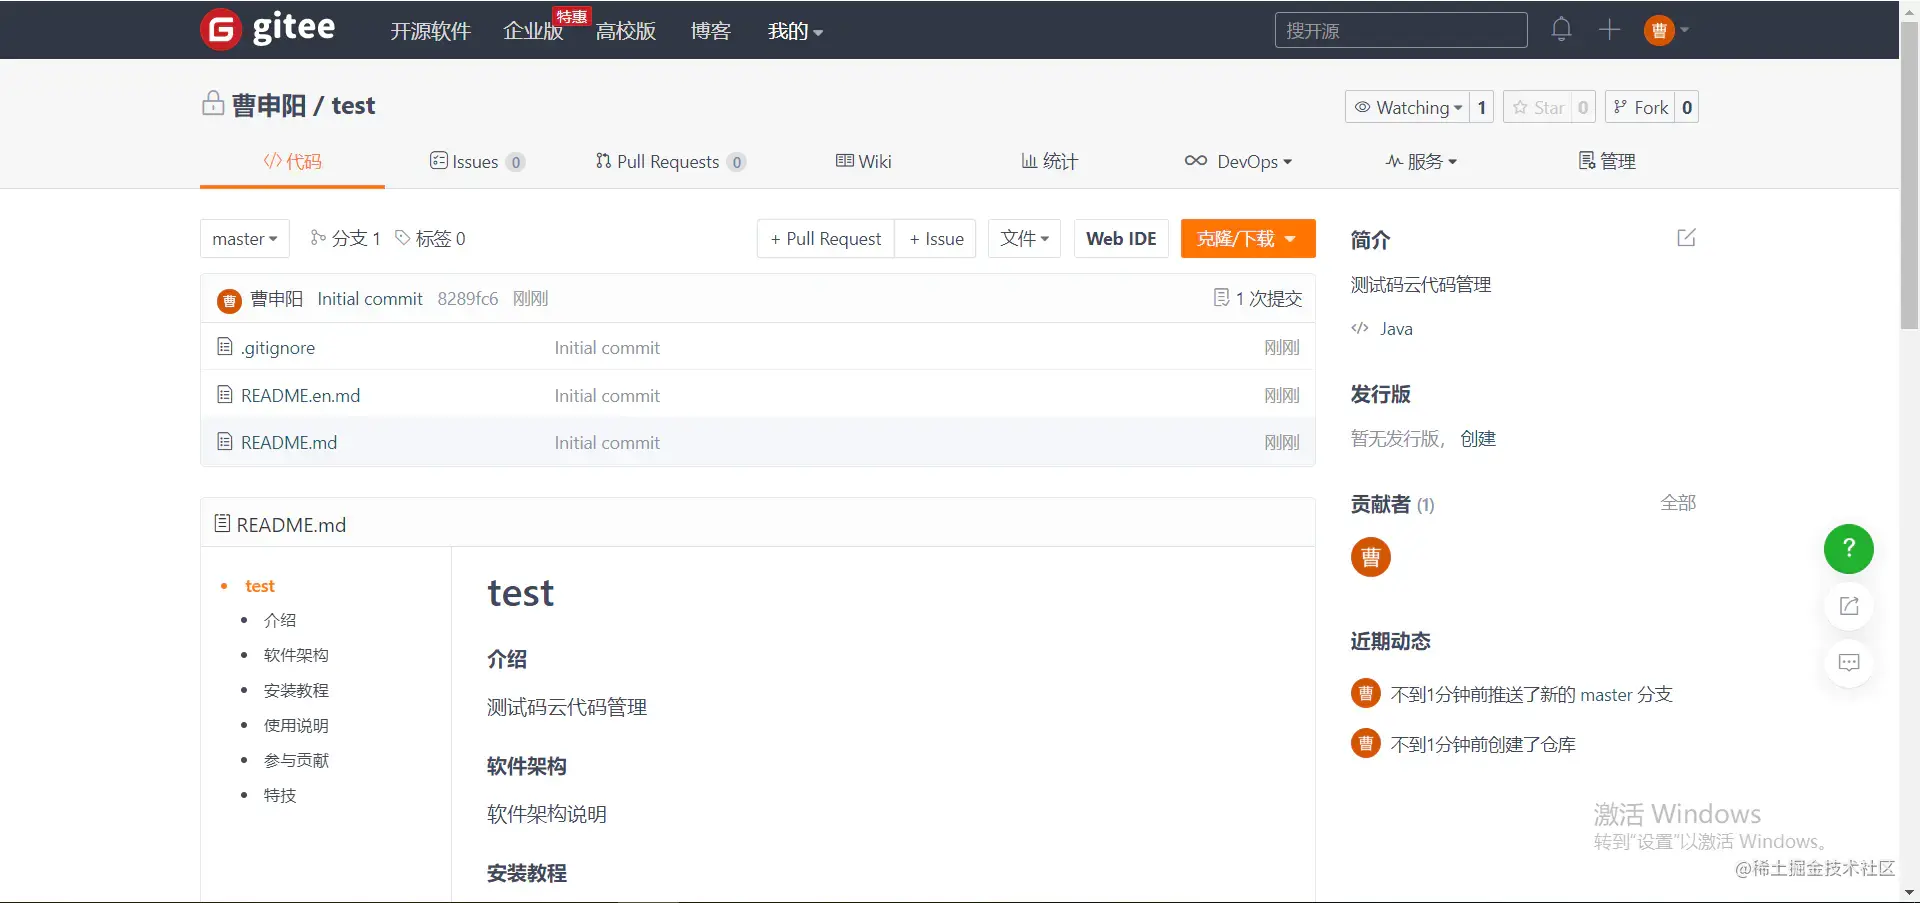Go to 高校版 in top navigation
This screenshot has height=903, width=1920.
pos(626,31)
